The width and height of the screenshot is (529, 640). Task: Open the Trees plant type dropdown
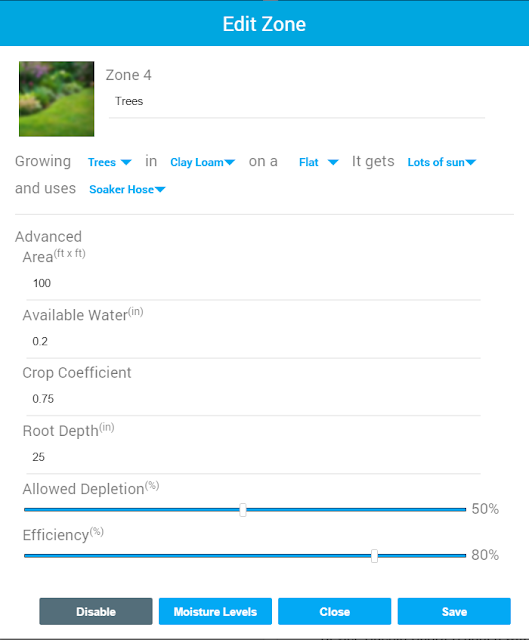pos(109,162)
